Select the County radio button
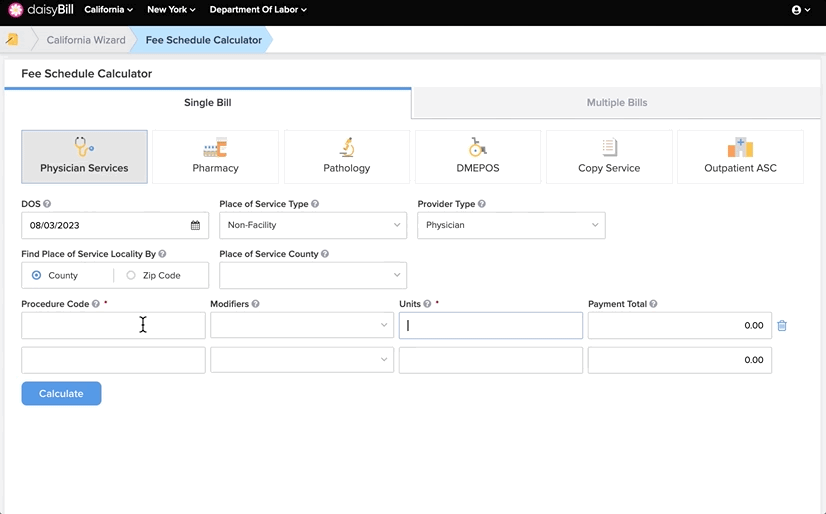 tap(36, 275)
